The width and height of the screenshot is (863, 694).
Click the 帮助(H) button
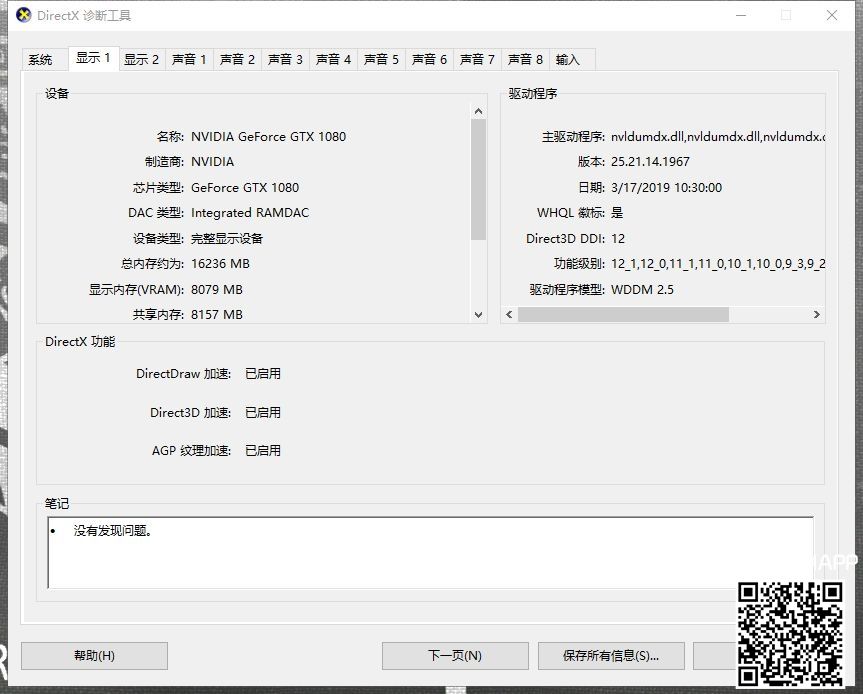(94, 656)
